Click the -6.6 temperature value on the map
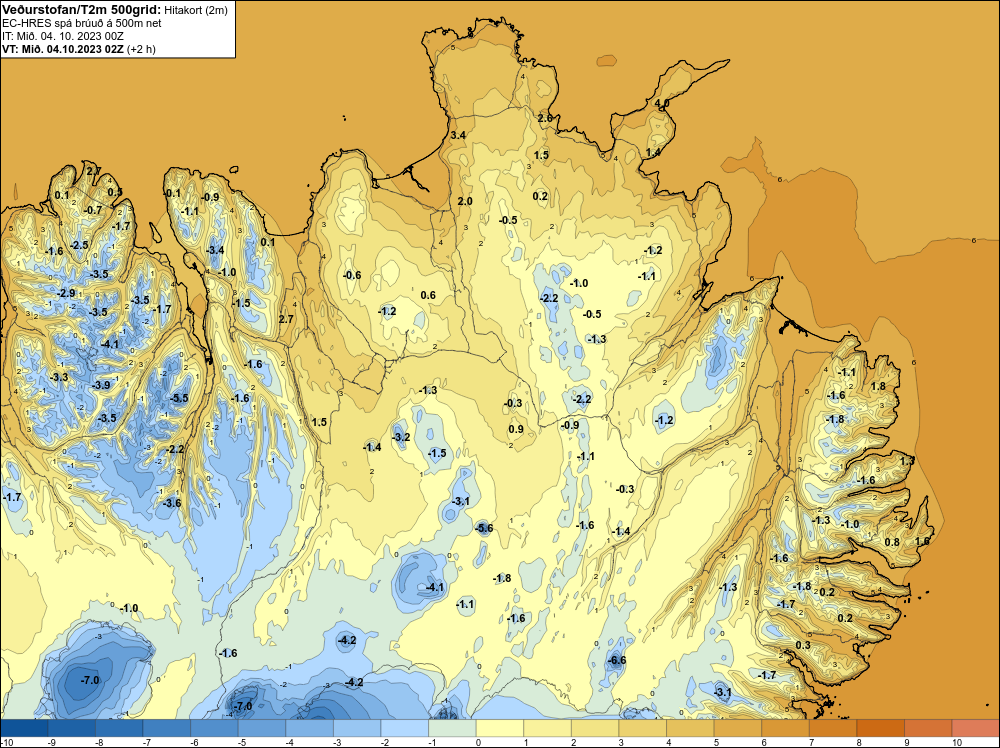This screenshot has width=1000, height=748. [617, 660]
